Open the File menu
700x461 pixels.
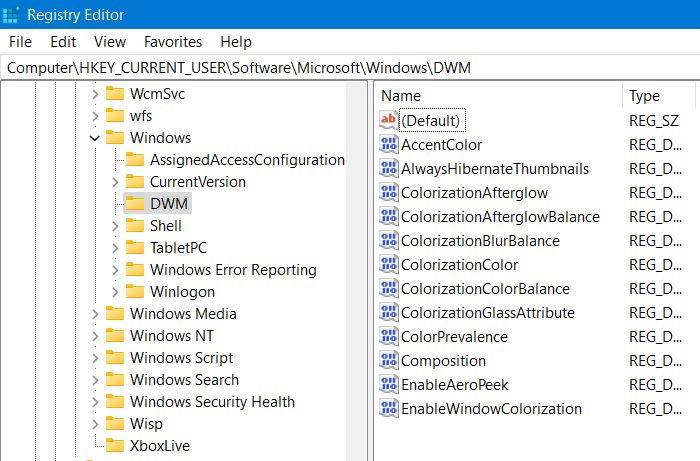pos(21,42)
